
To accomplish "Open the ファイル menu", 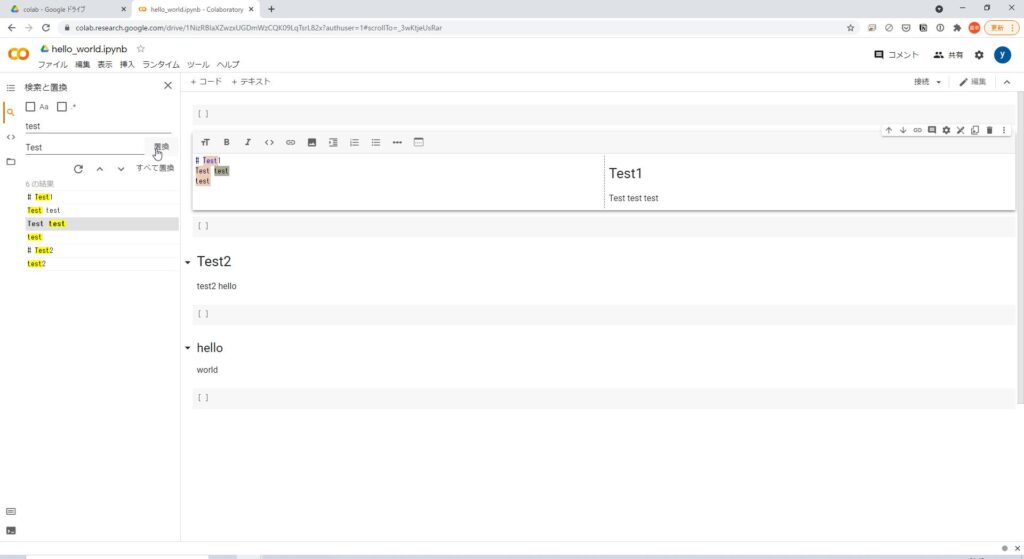I will click(x=52, y=64).
